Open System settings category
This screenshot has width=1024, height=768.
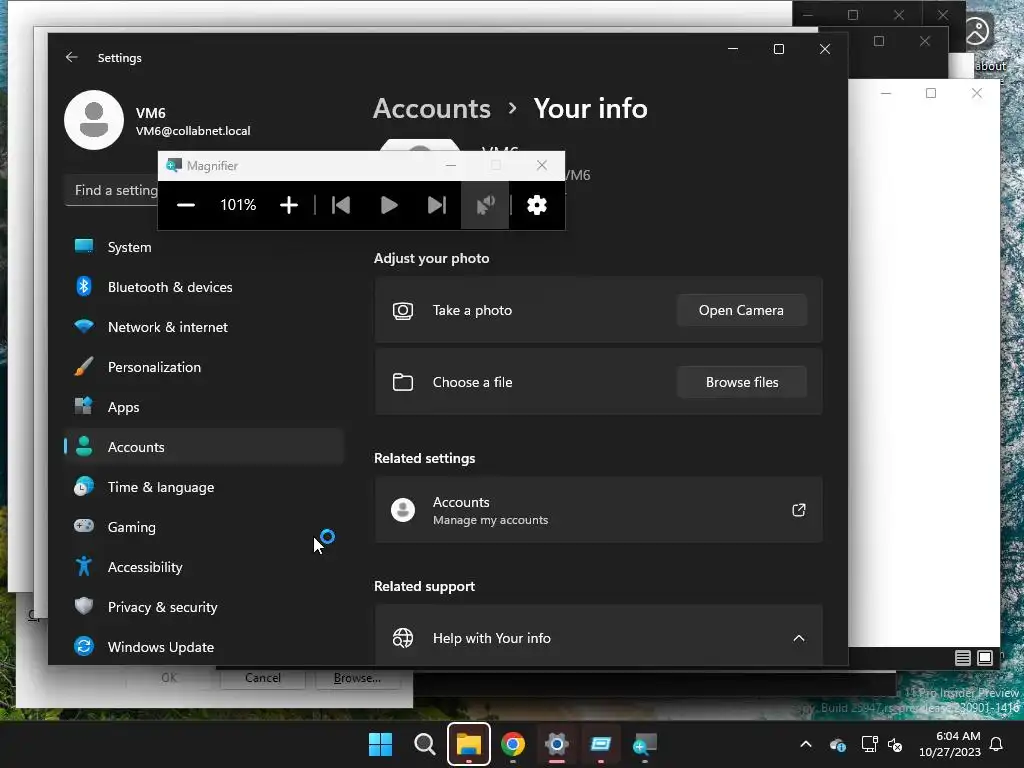pyautogui.click(x=204, y=248)
